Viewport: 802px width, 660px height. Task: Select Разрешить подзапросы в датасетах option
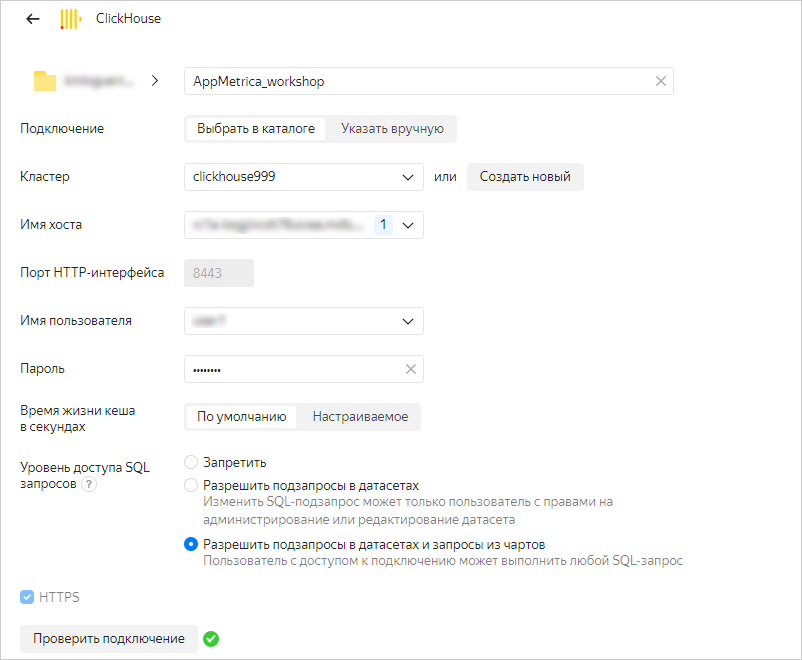191,485
